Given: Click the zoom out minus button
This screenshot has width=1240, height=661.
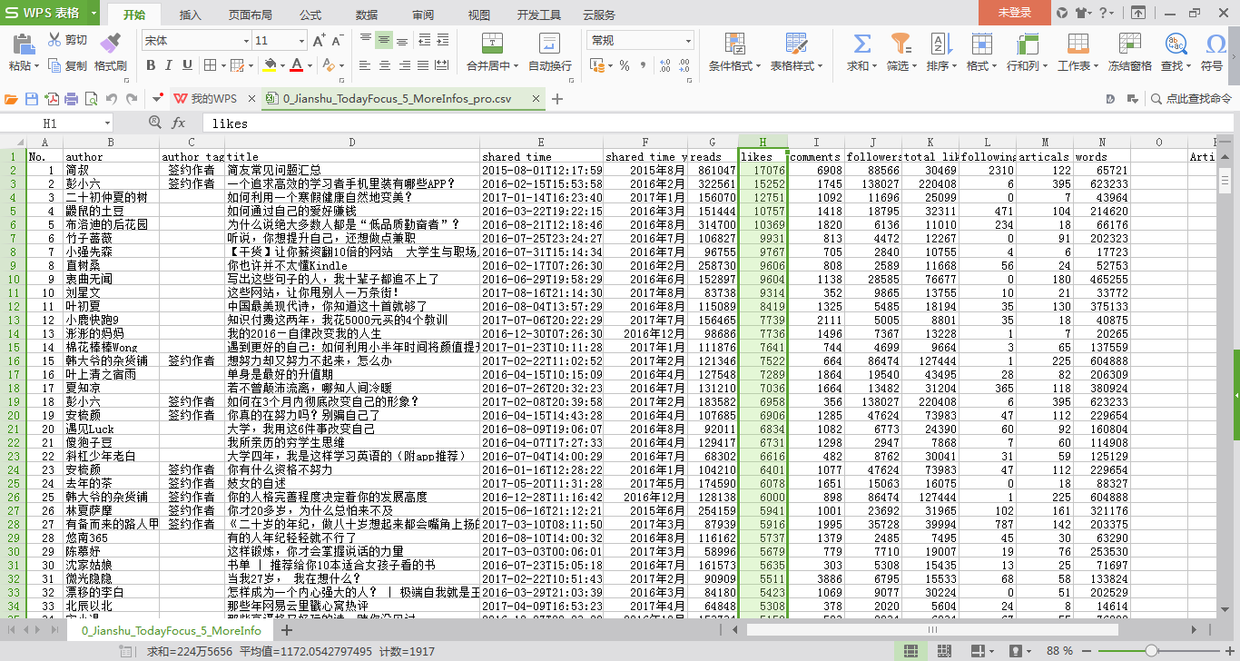Looking at the screenshot, I should coord(1086,651).
